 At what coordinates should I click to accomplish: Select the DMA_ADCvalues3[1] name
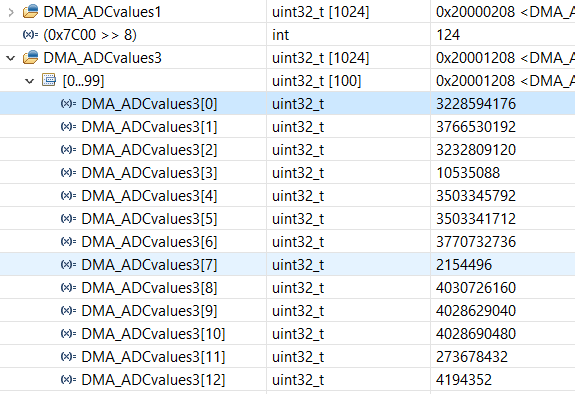[149, 127]
